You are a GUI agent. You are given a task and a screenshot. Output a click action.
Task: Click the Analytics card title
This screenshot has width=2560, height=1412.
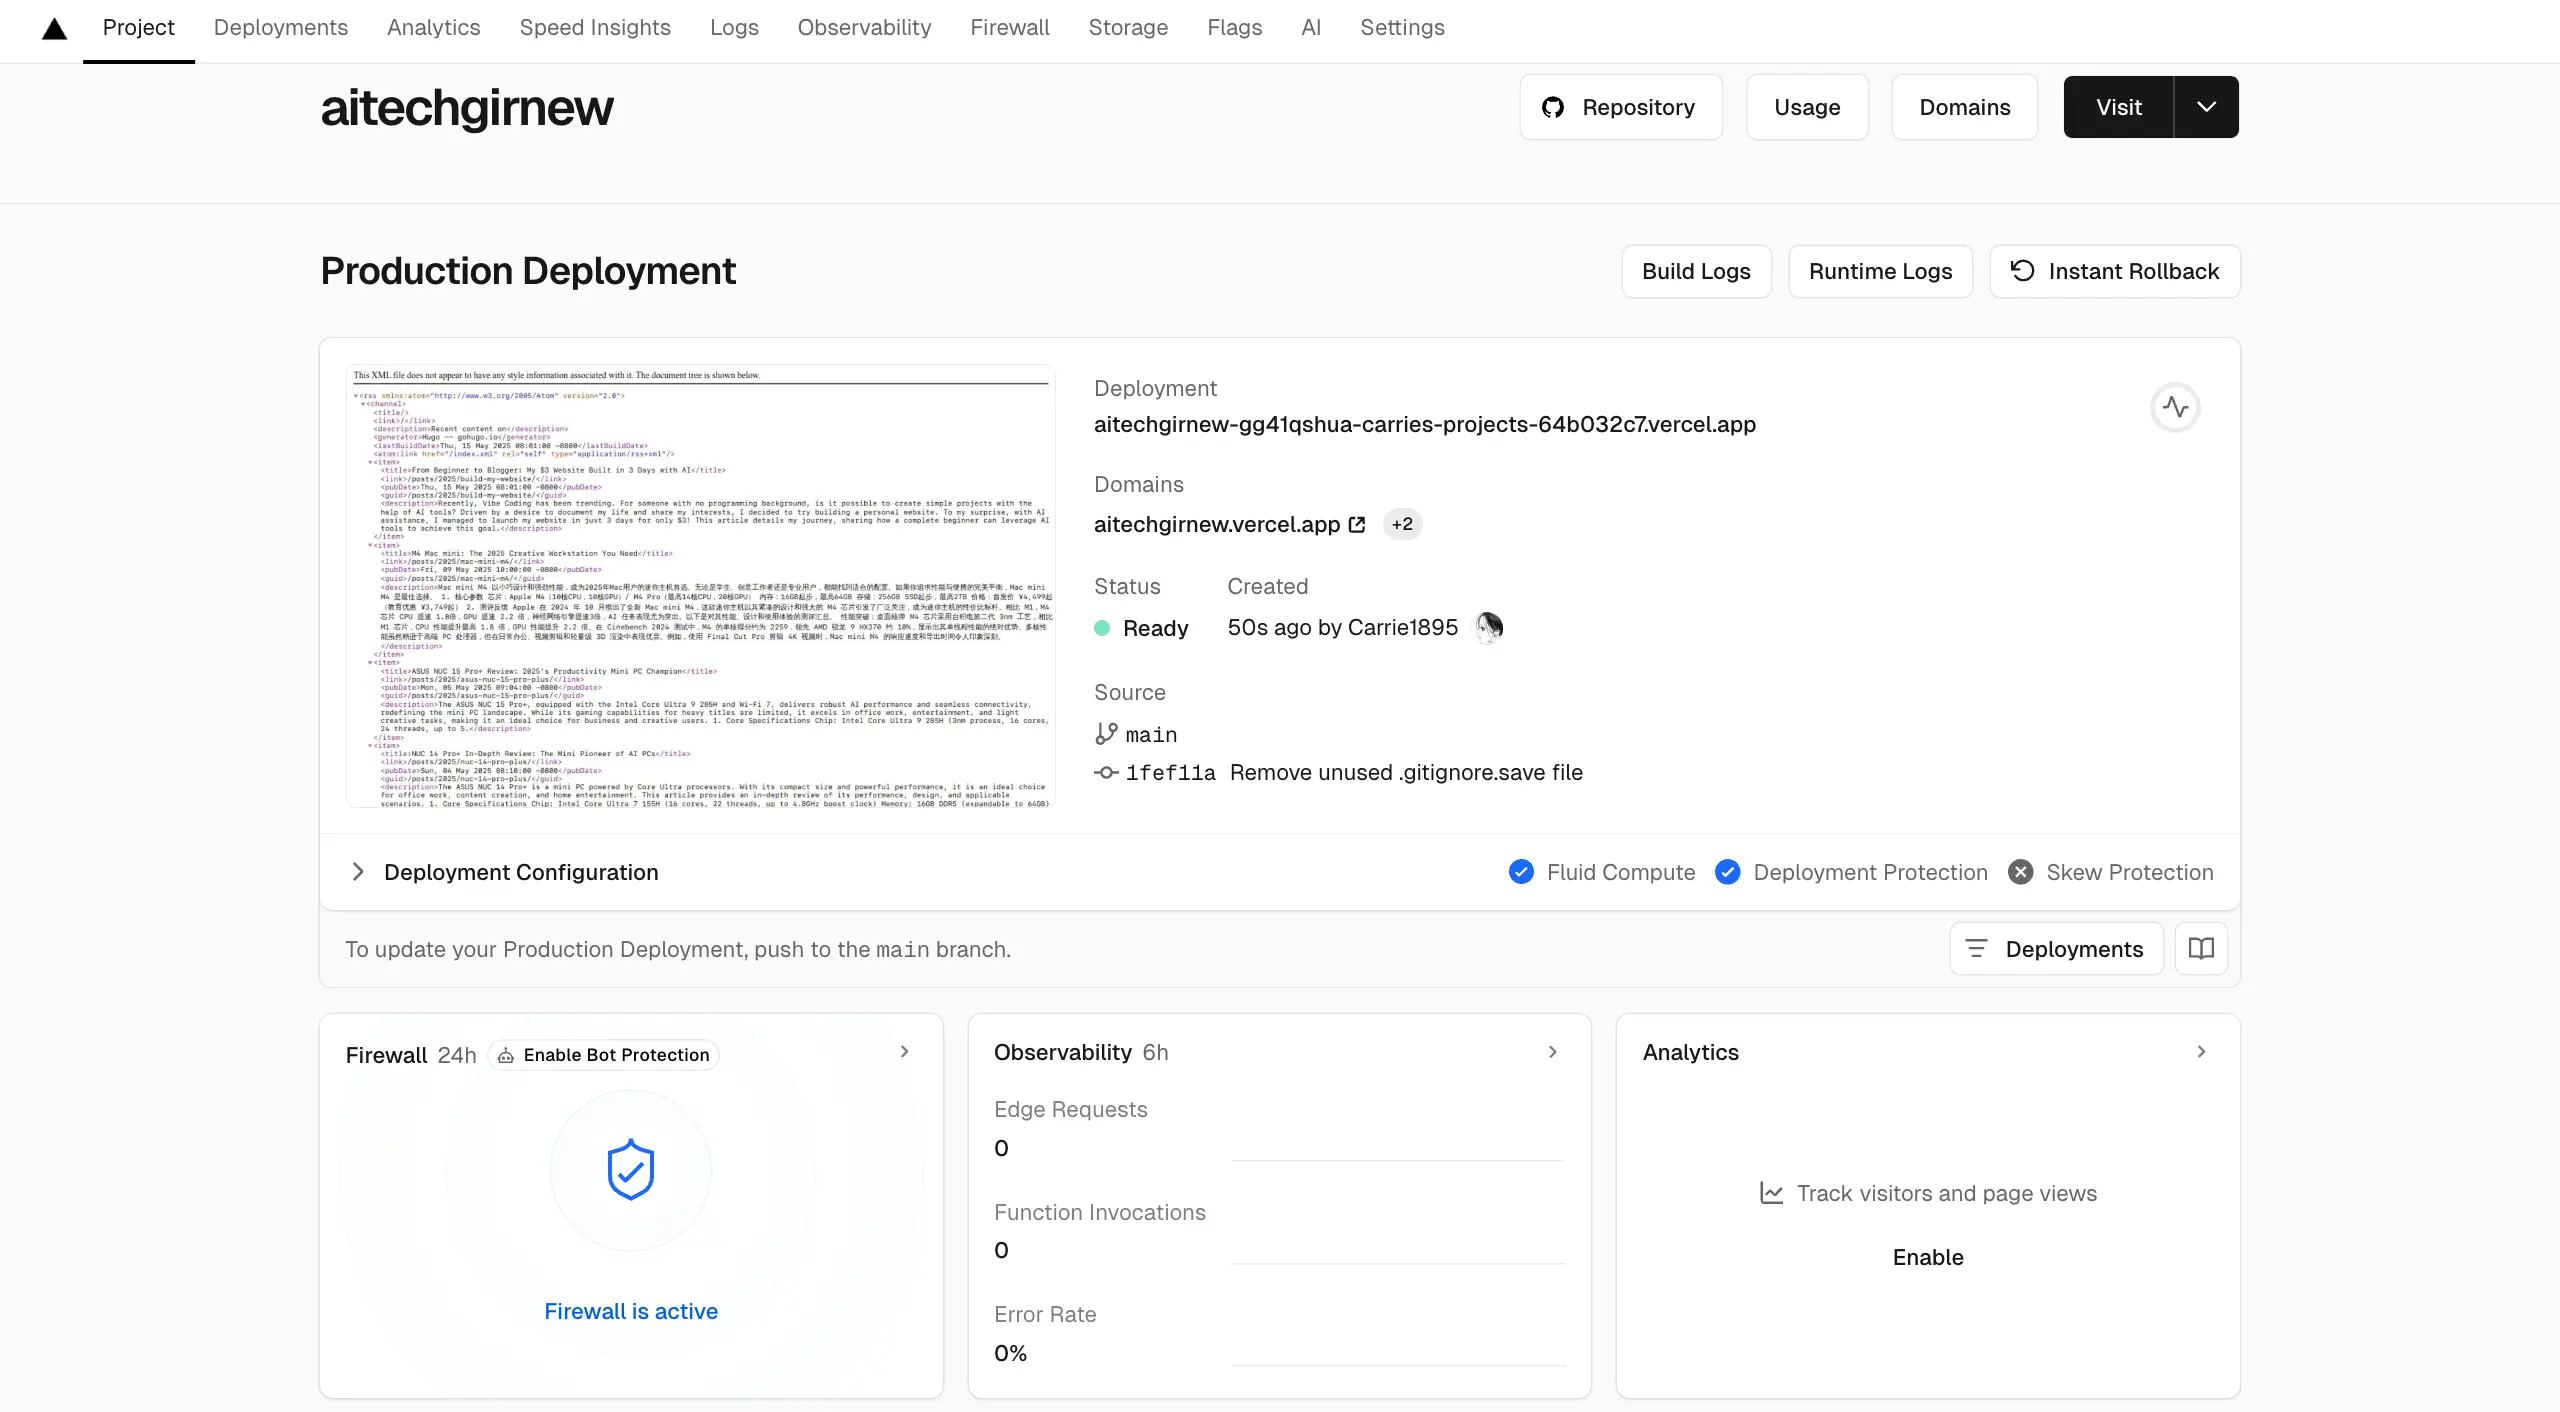pyautogui.click(x=1691, y=1052)
